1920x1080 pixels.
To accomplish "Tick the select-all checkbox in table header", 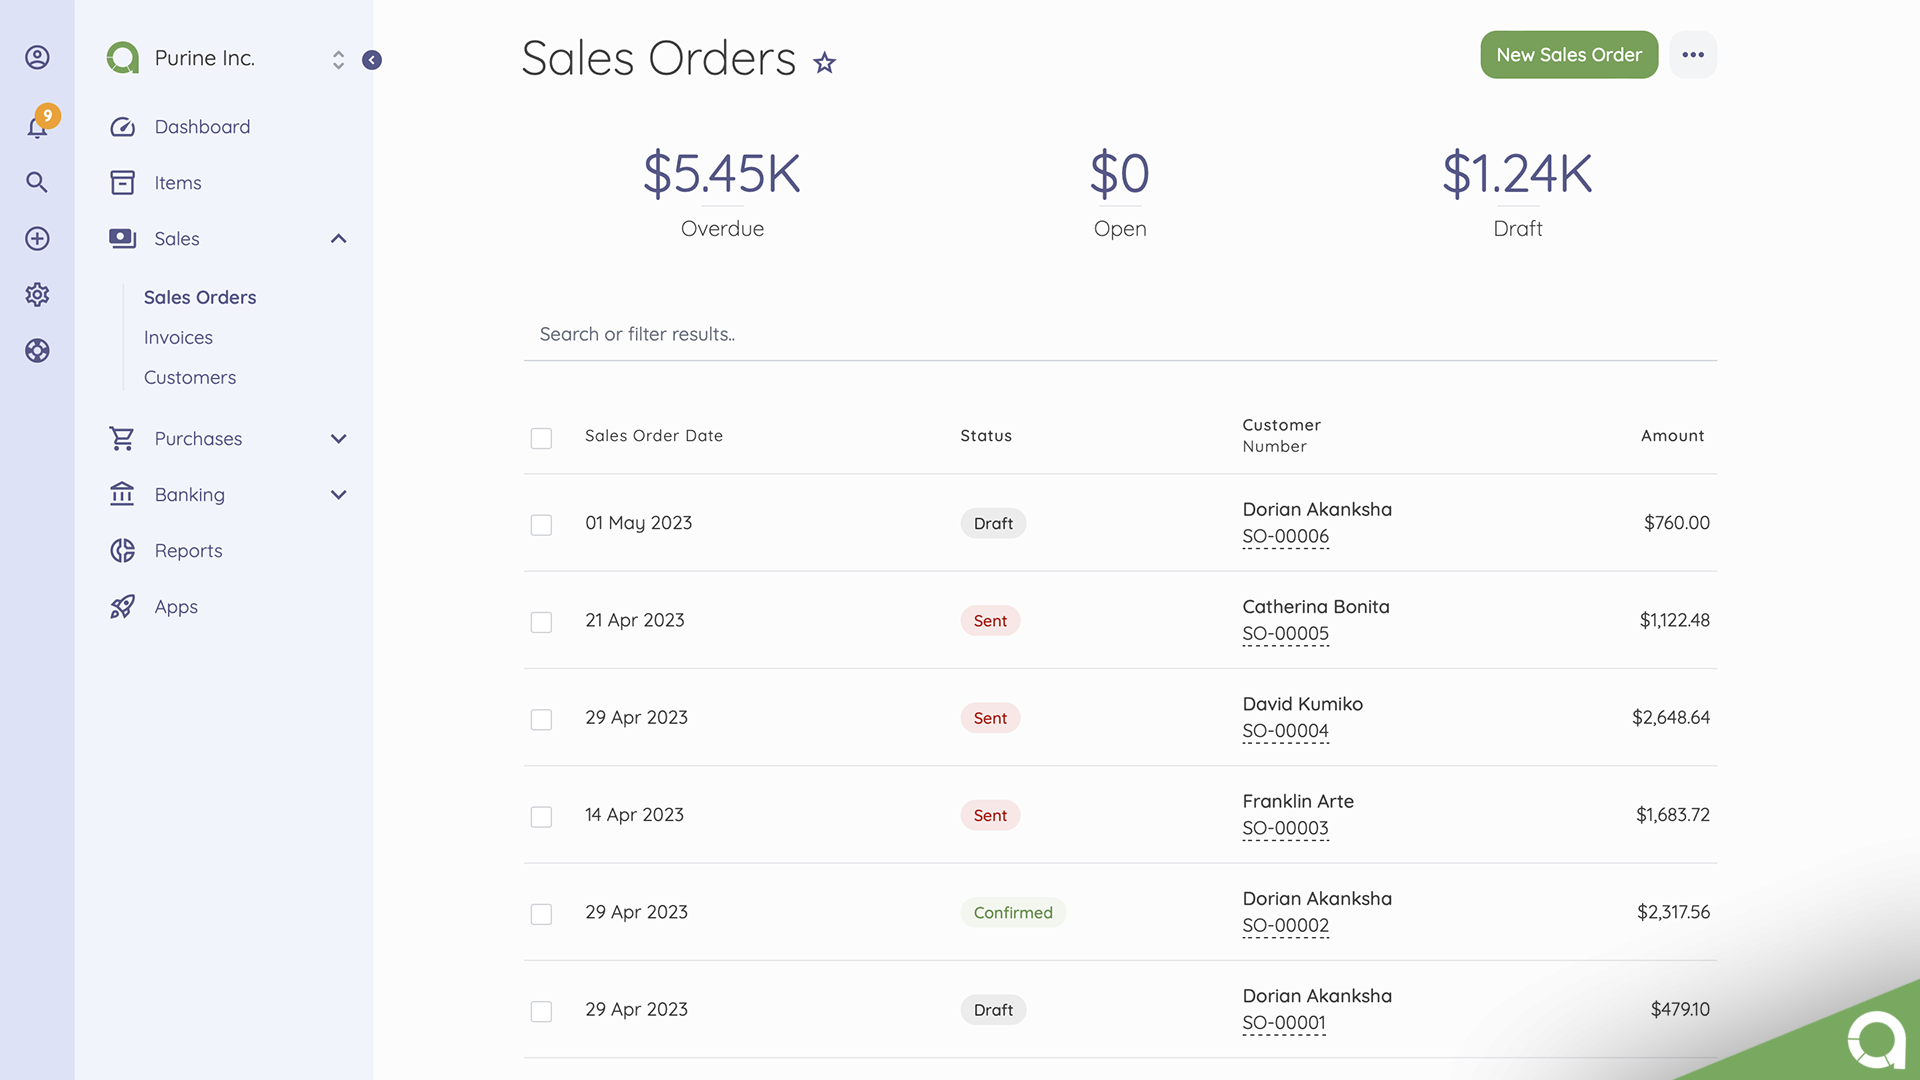I will 541,438.
